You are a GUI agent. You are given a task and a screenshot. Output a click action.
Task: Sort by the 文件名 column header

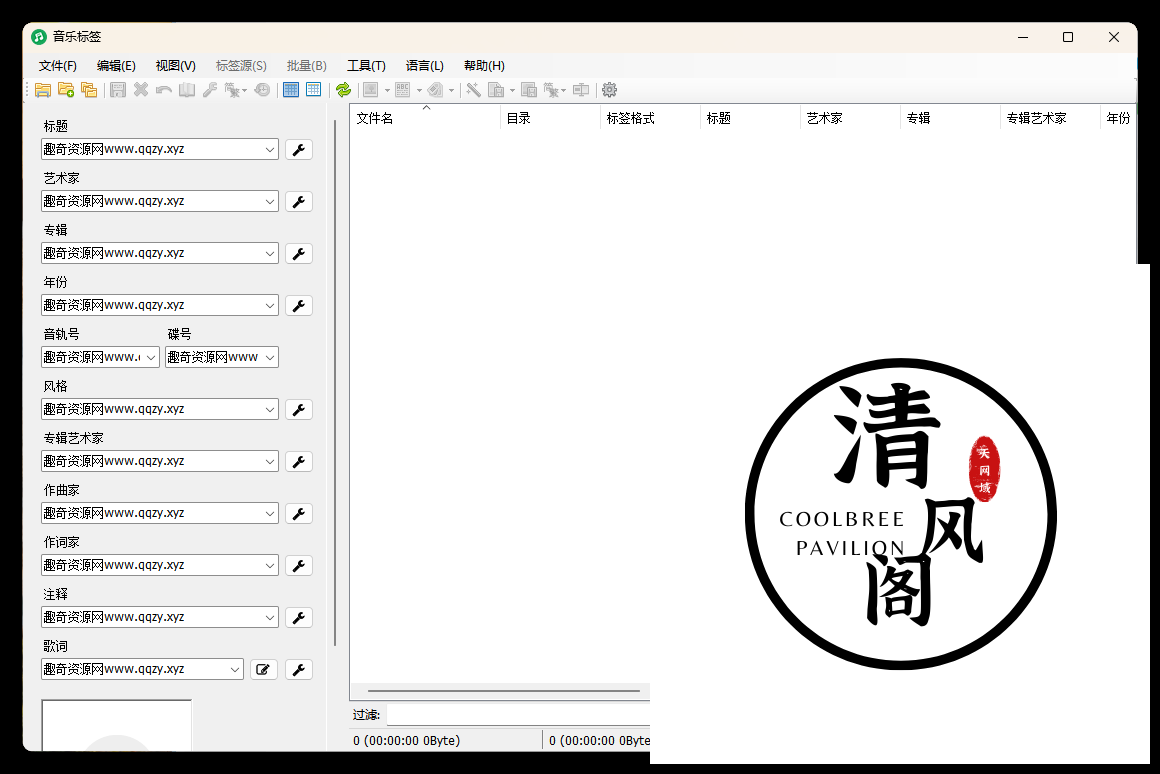tap(425, 118)
